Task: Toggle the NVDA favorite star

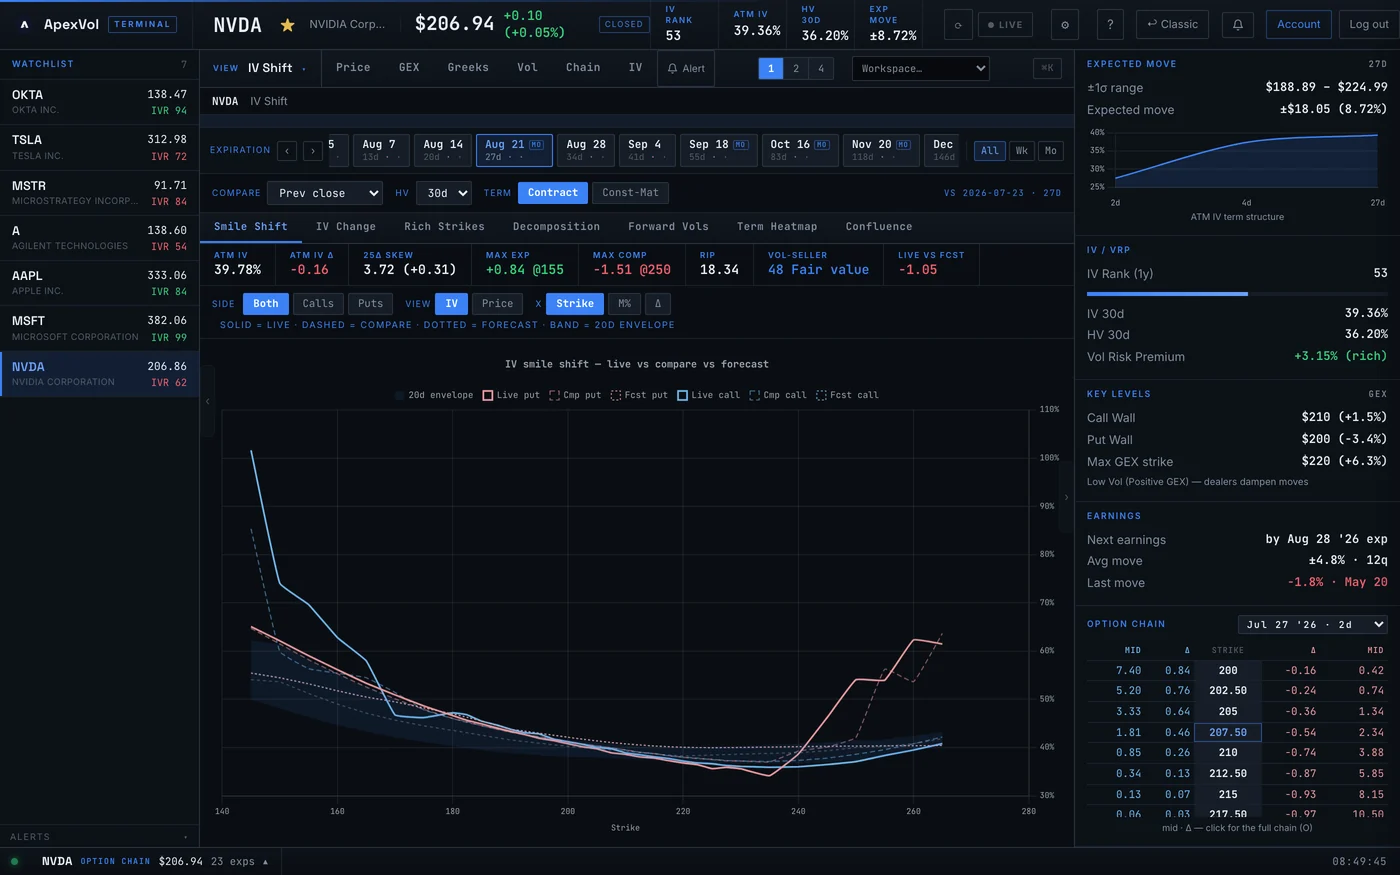Action: [287, 25]
